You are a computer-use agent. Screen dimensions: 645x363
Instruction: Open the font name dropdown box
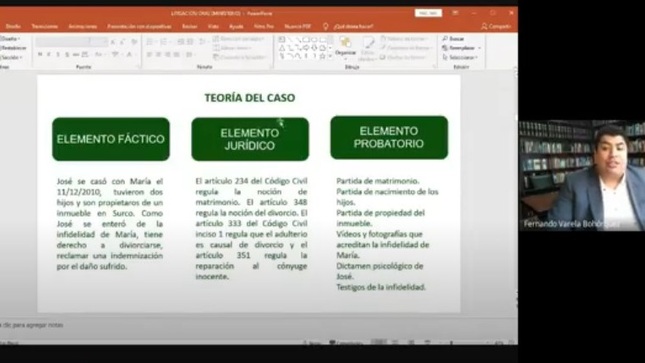(63, 42)
